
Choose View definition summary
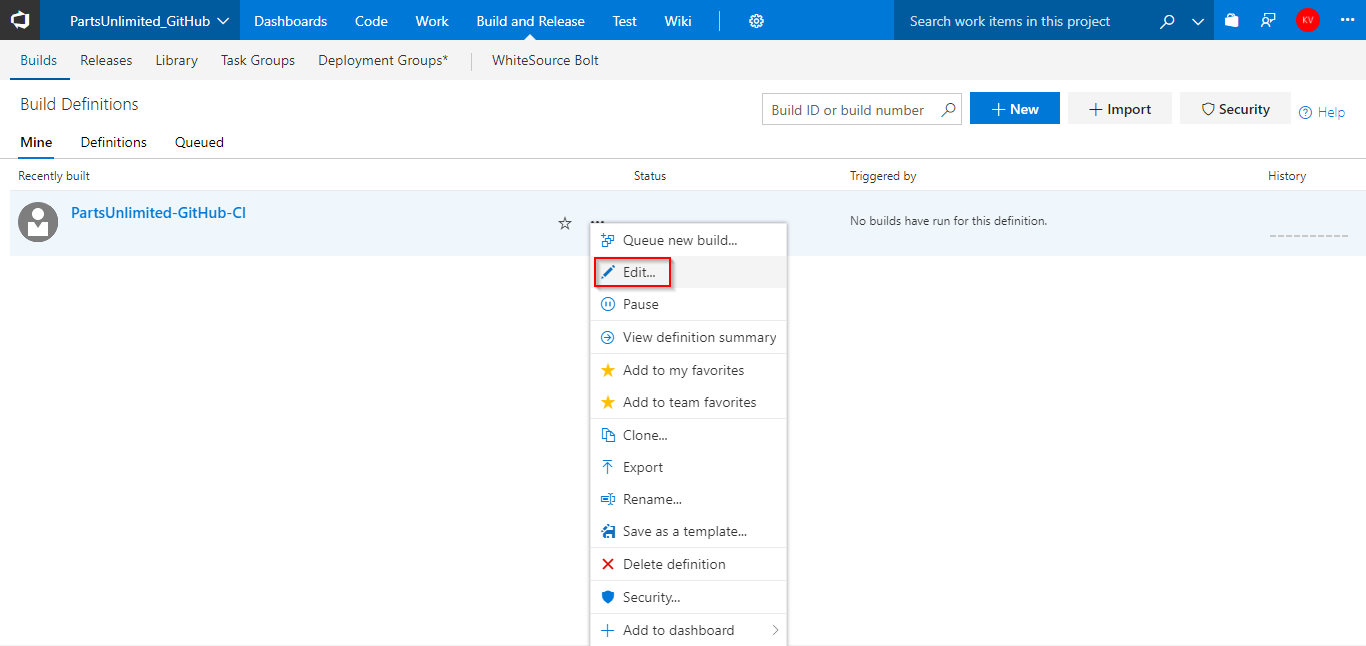pyautogui.click(x=689, y=337)
